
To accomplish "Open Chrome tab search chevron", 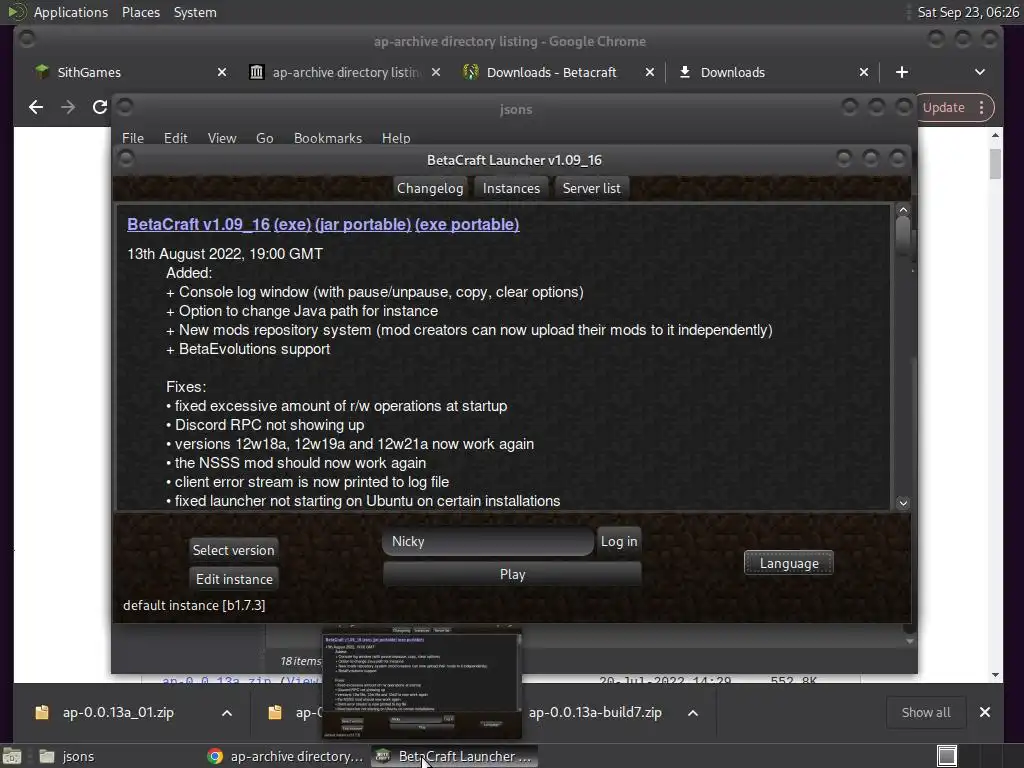I will coord(980,72).
